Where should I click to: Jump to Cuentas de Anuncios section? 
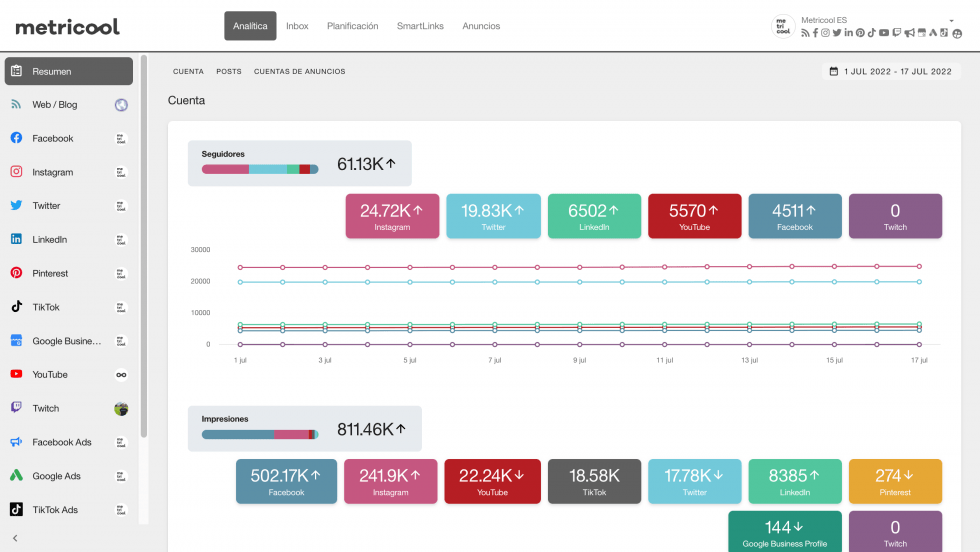coord(299,72)
